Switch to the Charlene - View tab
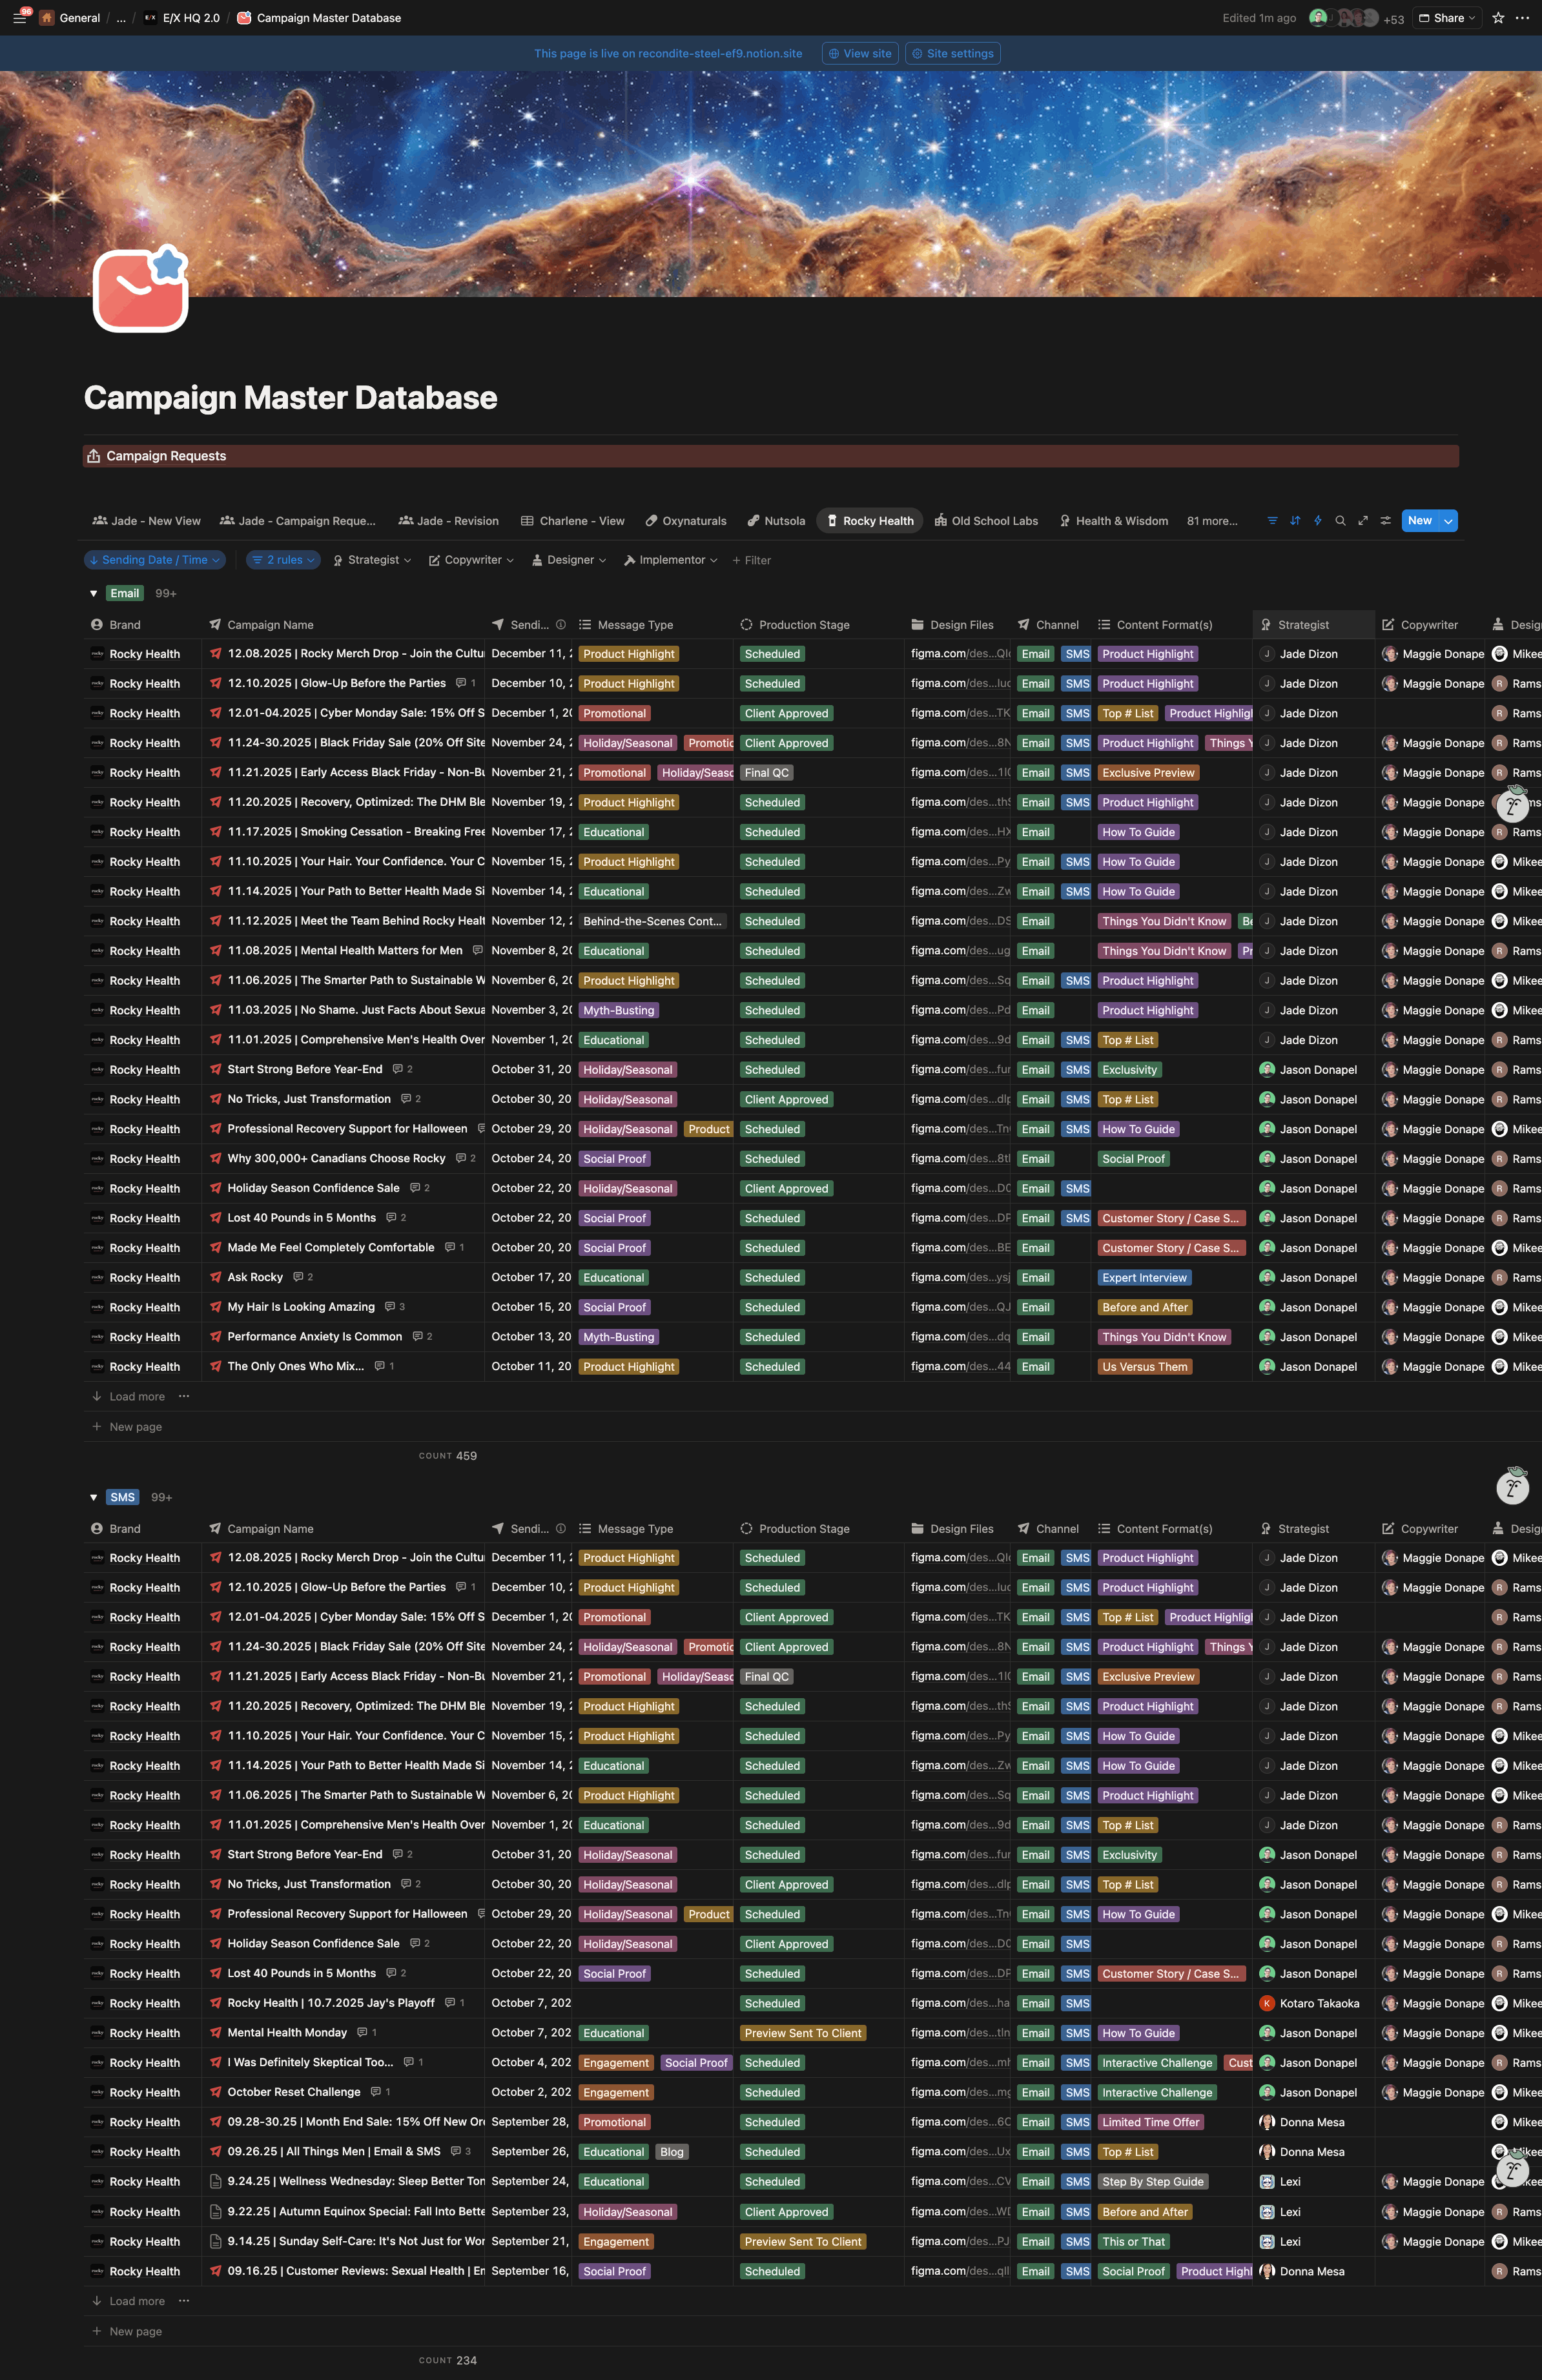 pos(572,521)
